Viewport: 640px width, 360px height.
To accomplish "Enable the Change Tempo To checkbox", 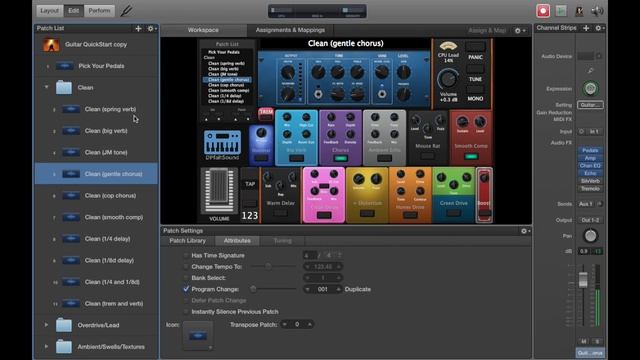I will click(186, 267).
